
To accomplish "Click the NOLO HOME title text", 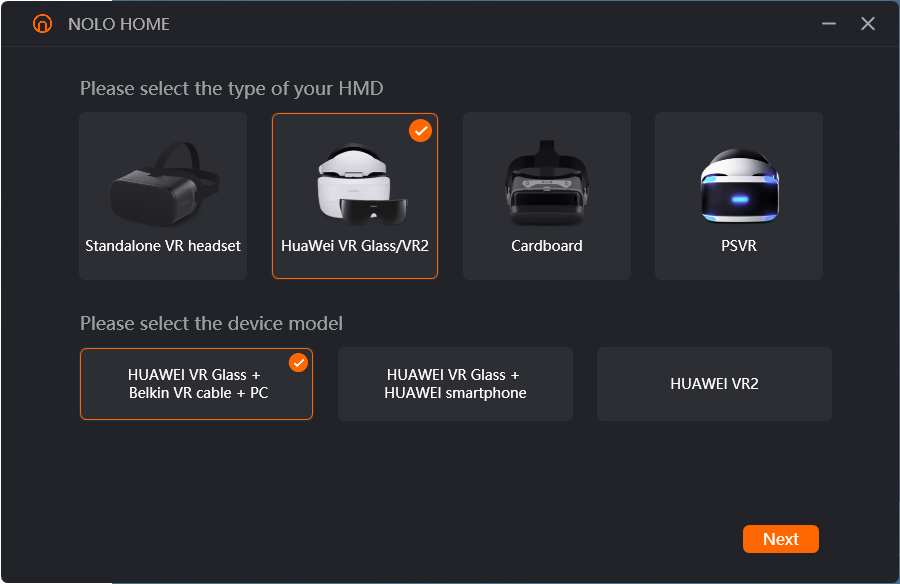I will coord(119,24).
